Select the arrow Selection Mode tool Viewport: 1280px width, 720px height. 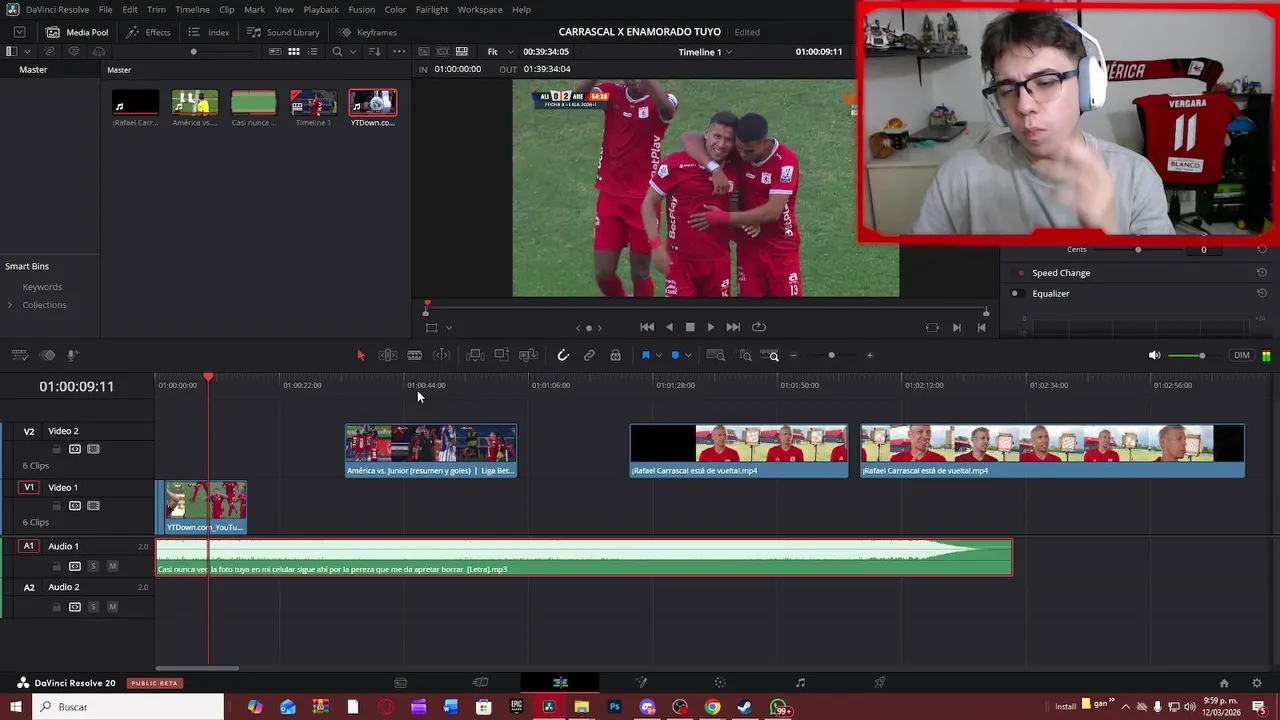tap(361, 355)
